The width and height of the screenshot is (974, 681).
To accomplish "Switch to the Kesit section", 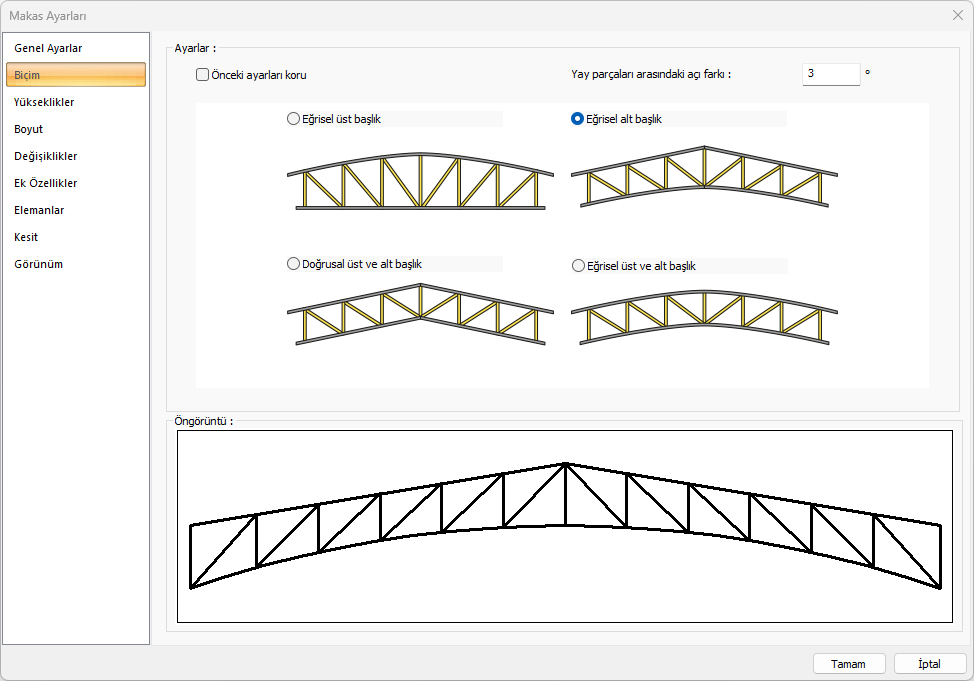I will (26, 237).
